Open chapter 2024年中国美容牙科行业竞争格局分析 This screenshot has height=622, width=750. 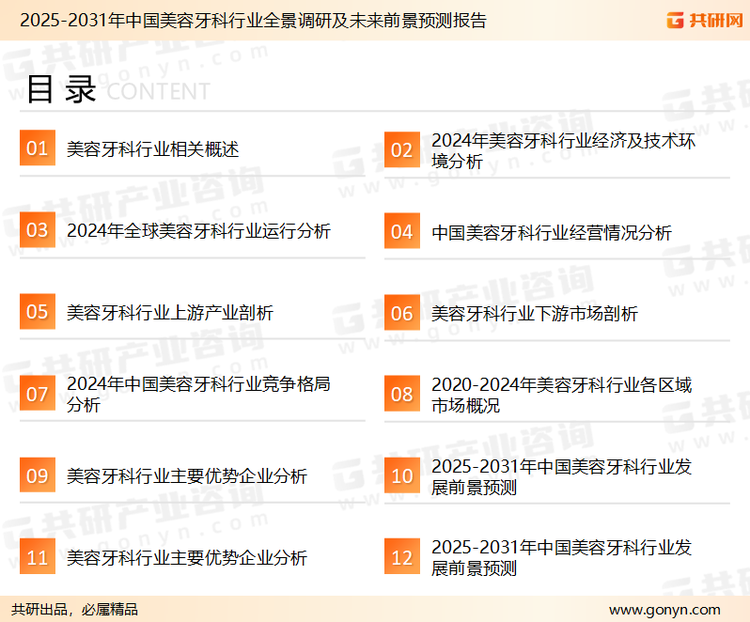199,394
